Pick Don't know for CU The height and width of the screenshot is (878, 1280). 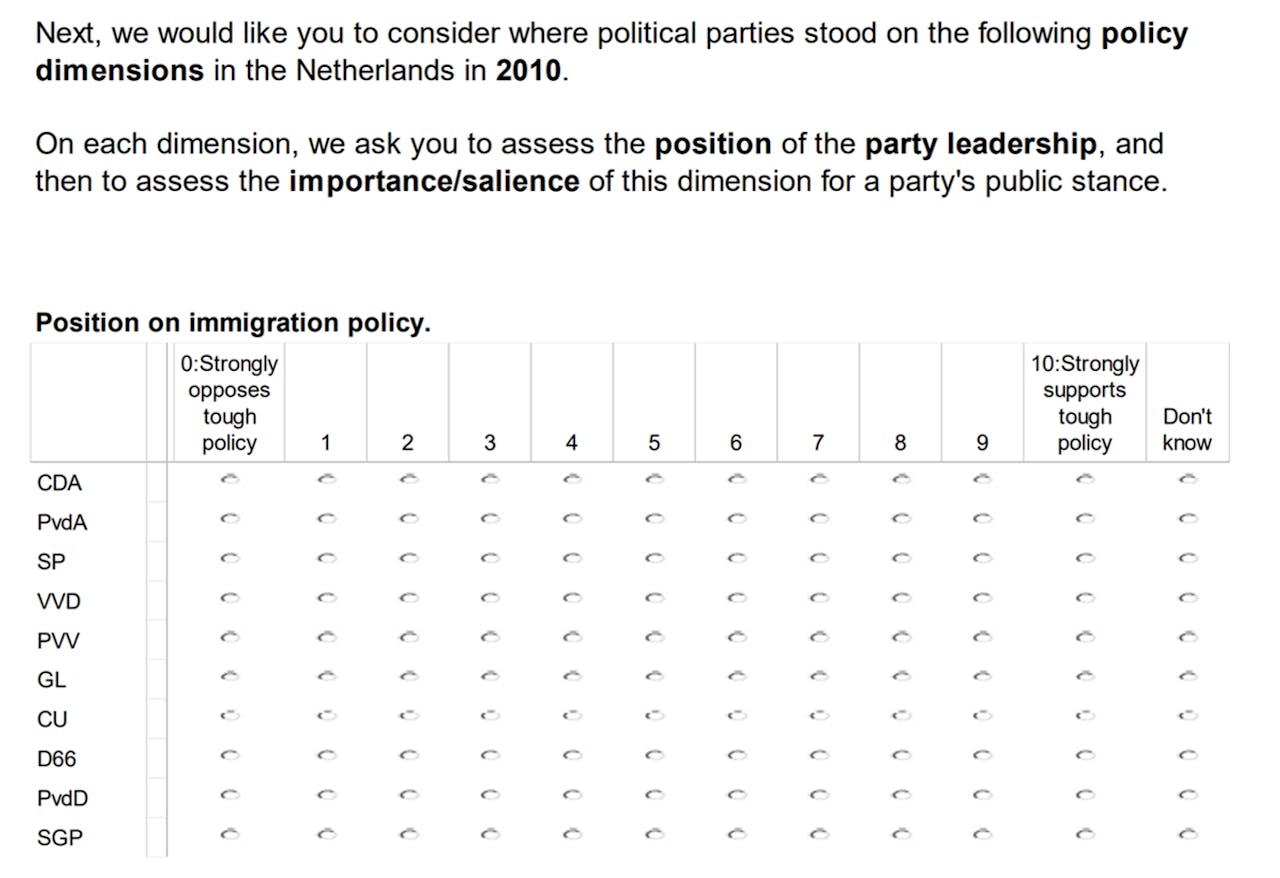[1187, 716]
